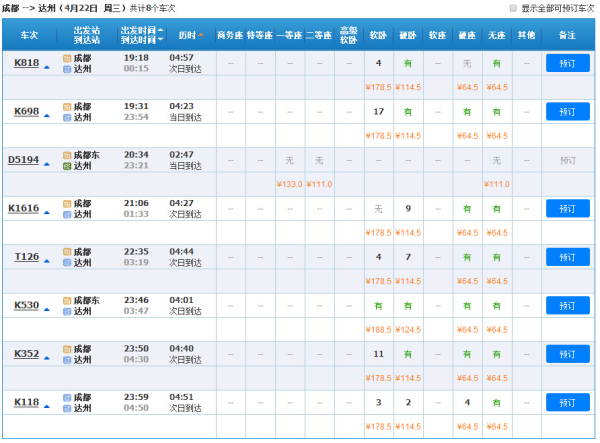
Task: Open the K1616 train number link
Action: point(23,208)
